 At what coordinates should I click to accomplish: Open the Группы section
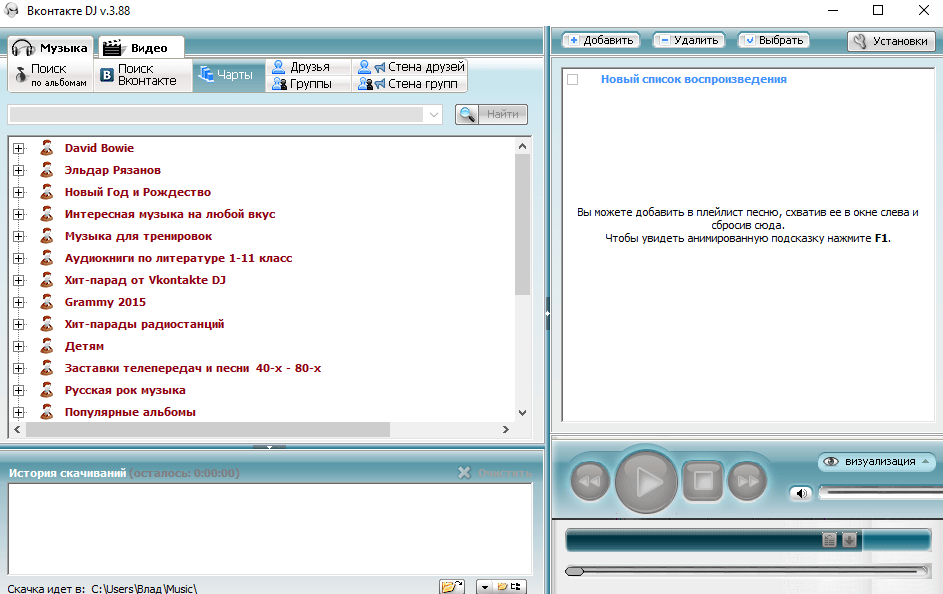click(308, 84)
